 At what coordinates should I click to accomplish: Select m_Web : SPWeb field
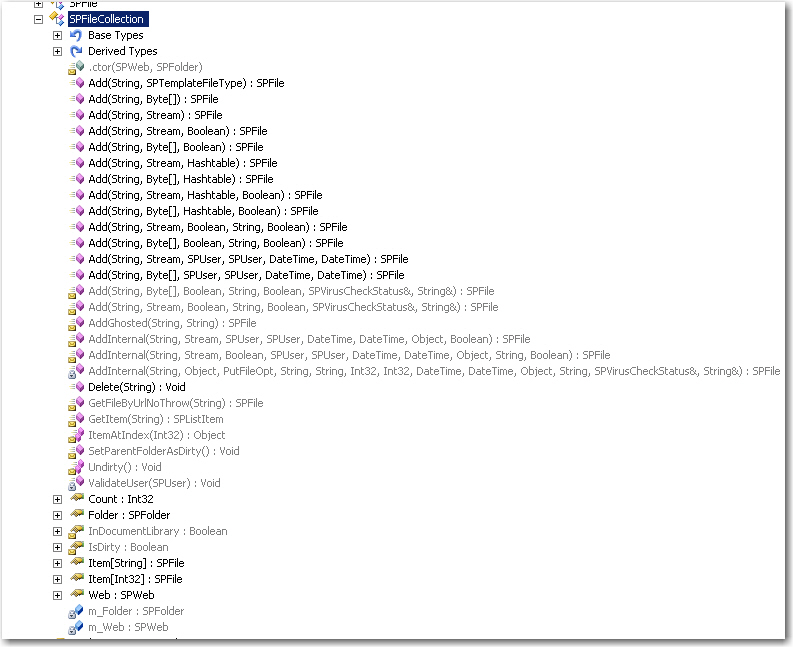click(128, 627)
